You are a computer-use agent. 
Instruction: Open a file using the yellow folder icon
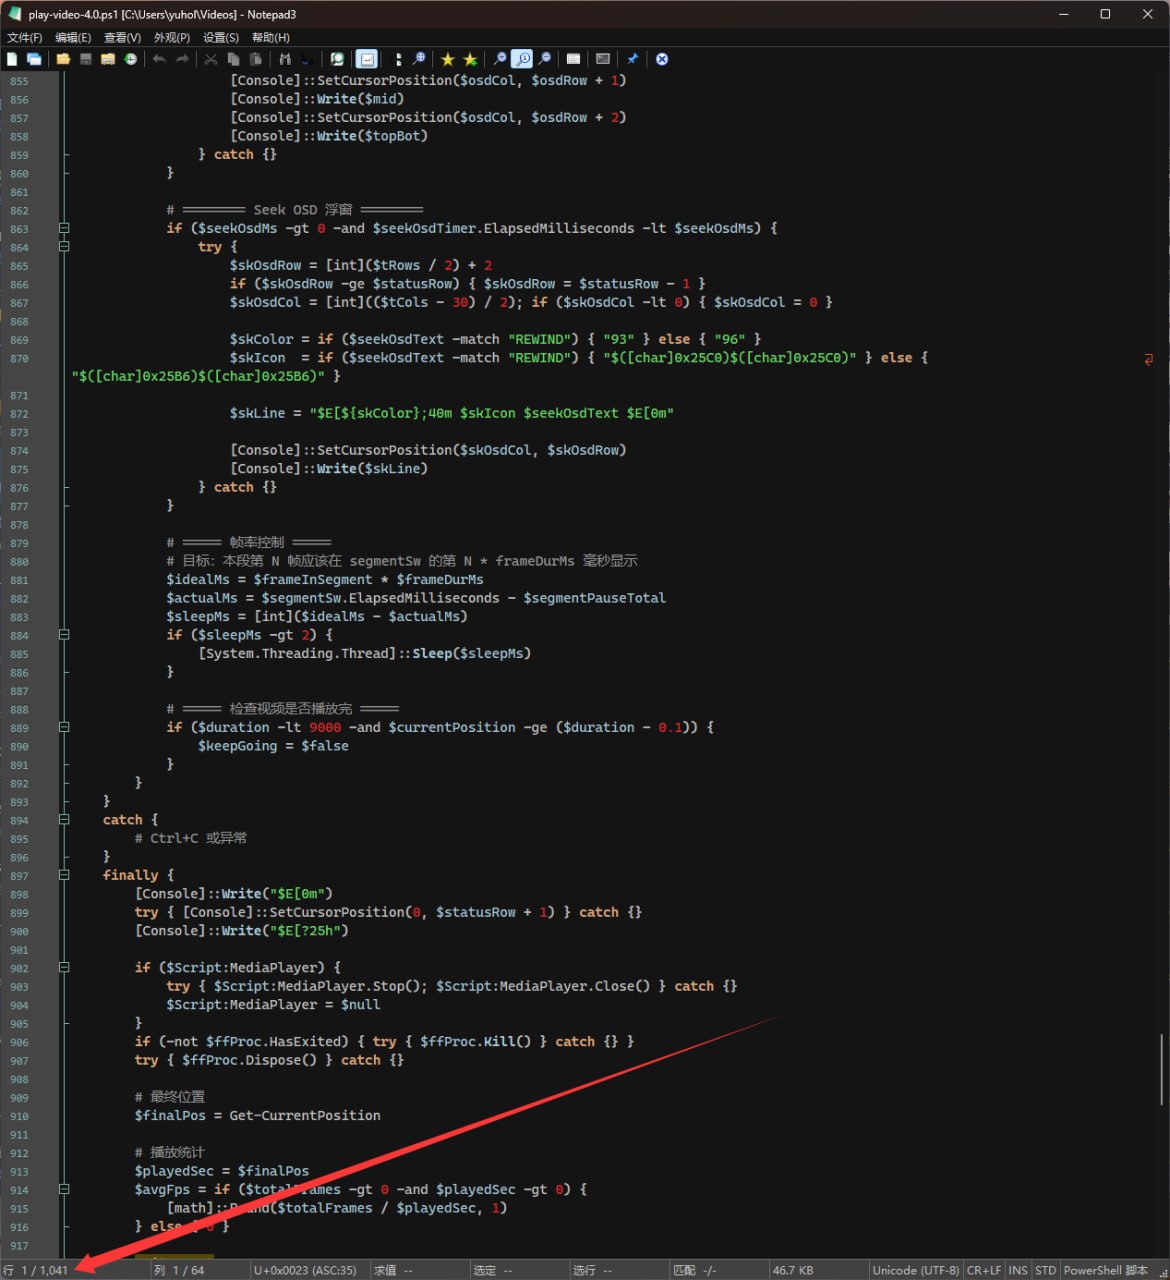[x=63, y=60]
